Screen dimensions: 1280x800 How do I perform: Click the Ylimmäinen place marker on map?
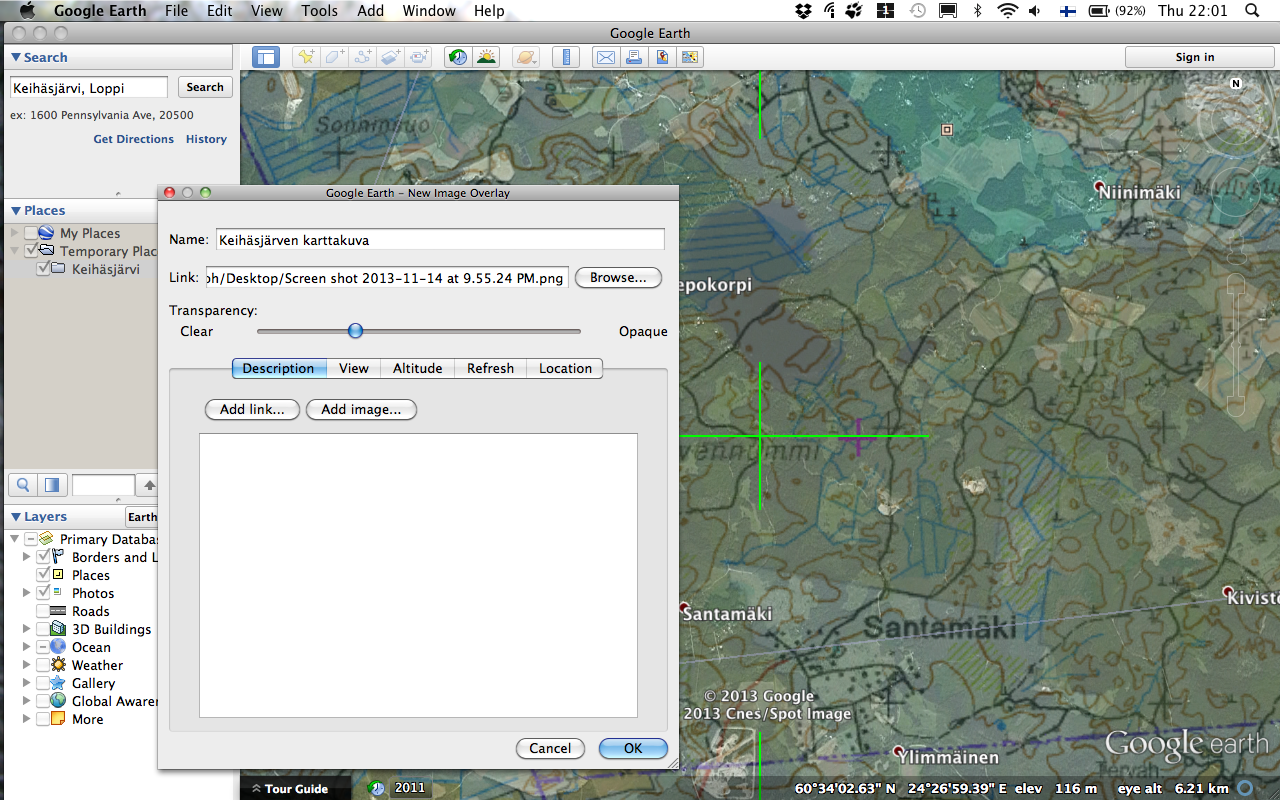point(899,751)
